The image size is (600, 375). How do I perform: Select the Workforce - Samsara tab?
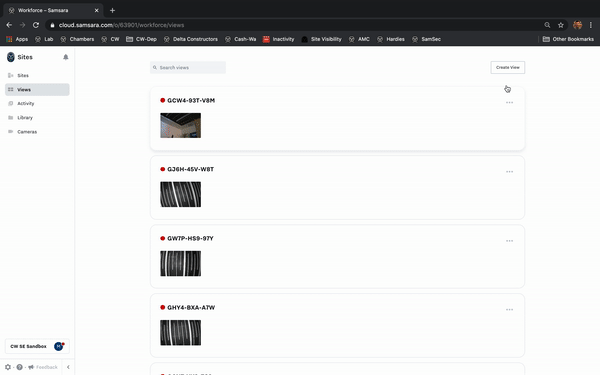pyautogui.click(x=53, y=10)
